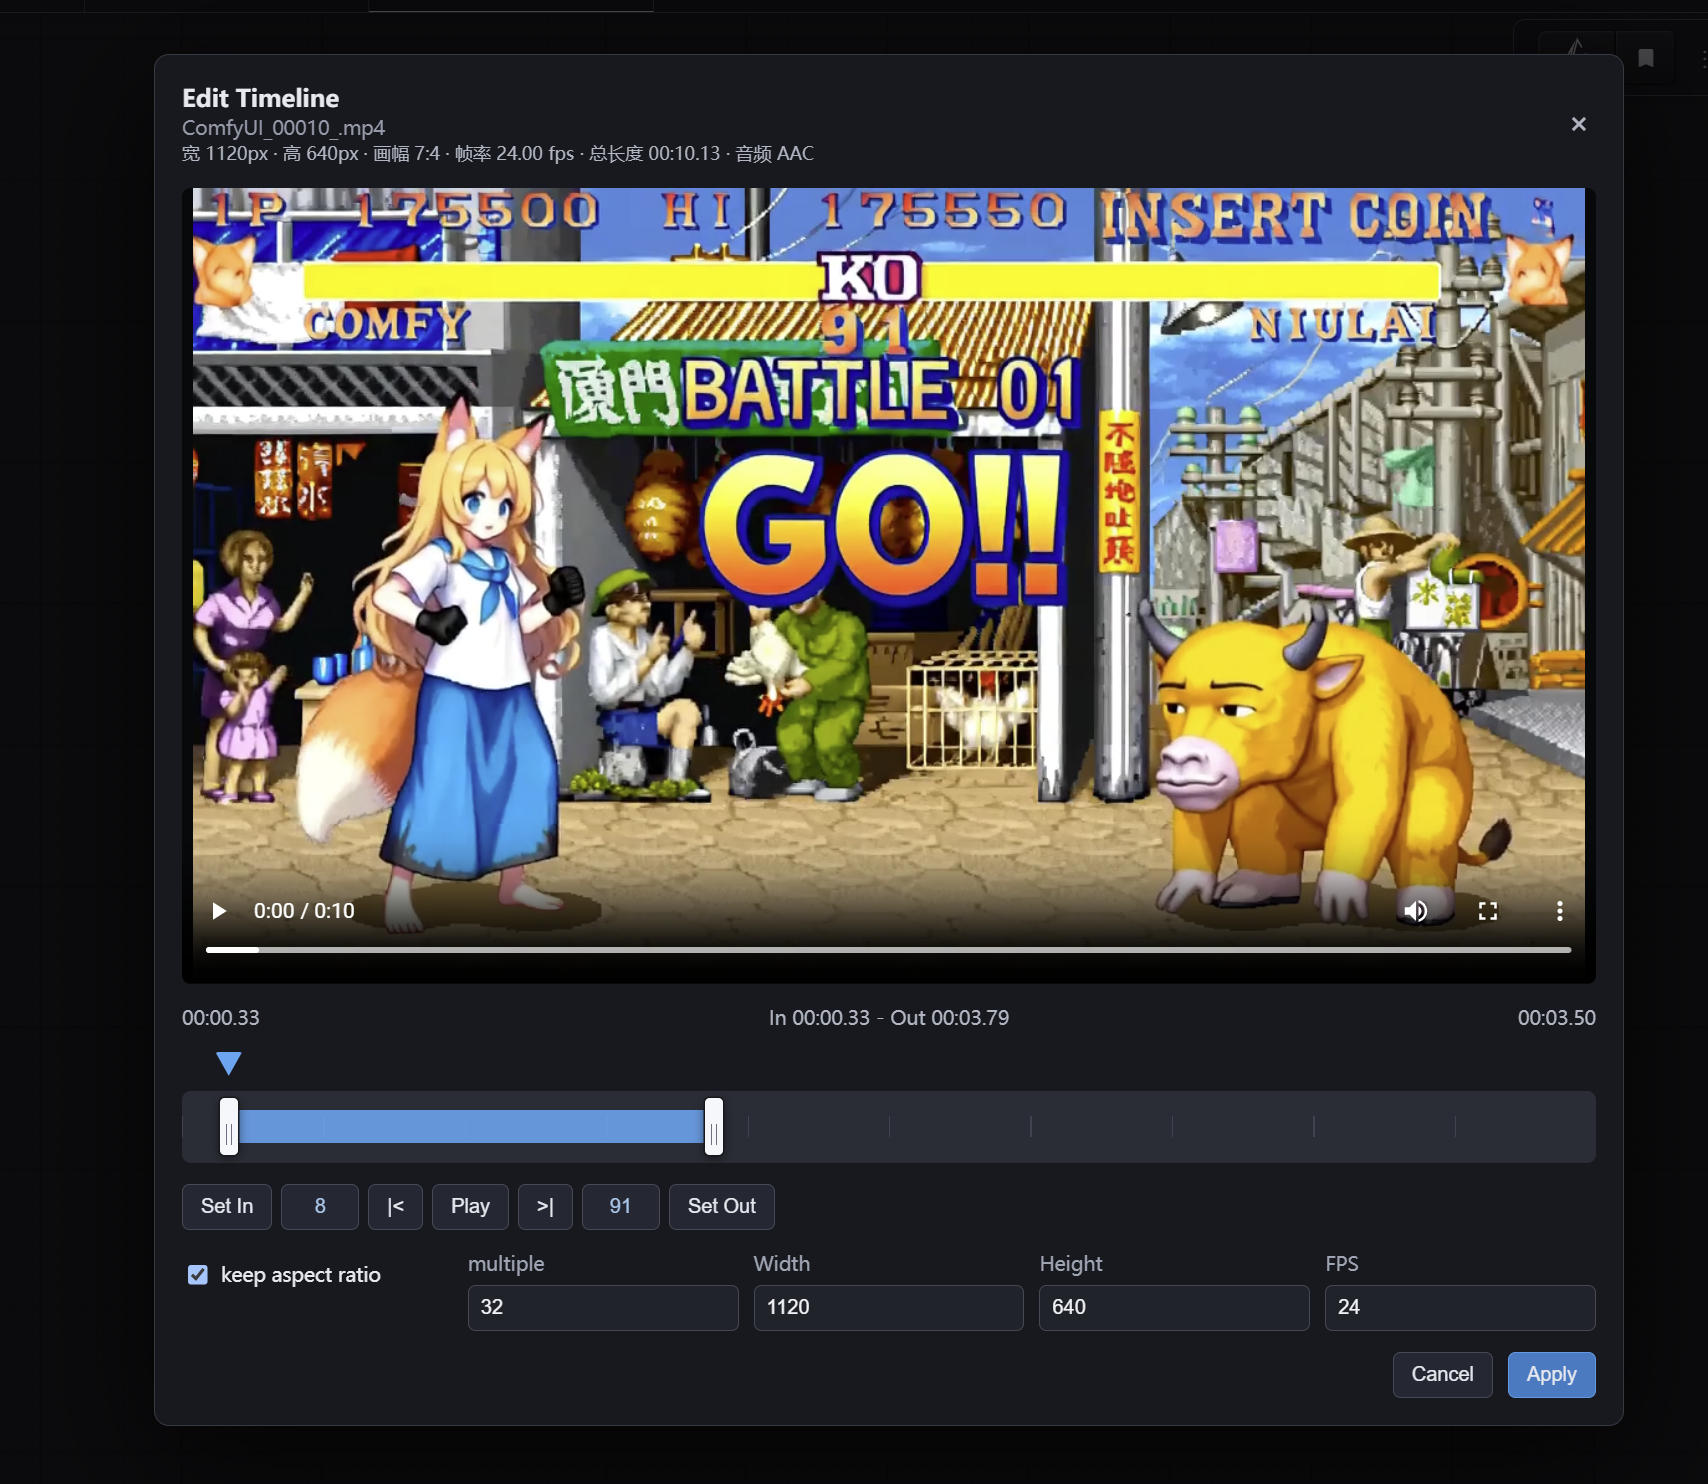The image size is (1708, 1484).
Task: Apply the timeline changes
Action: pos(1552,1375)
